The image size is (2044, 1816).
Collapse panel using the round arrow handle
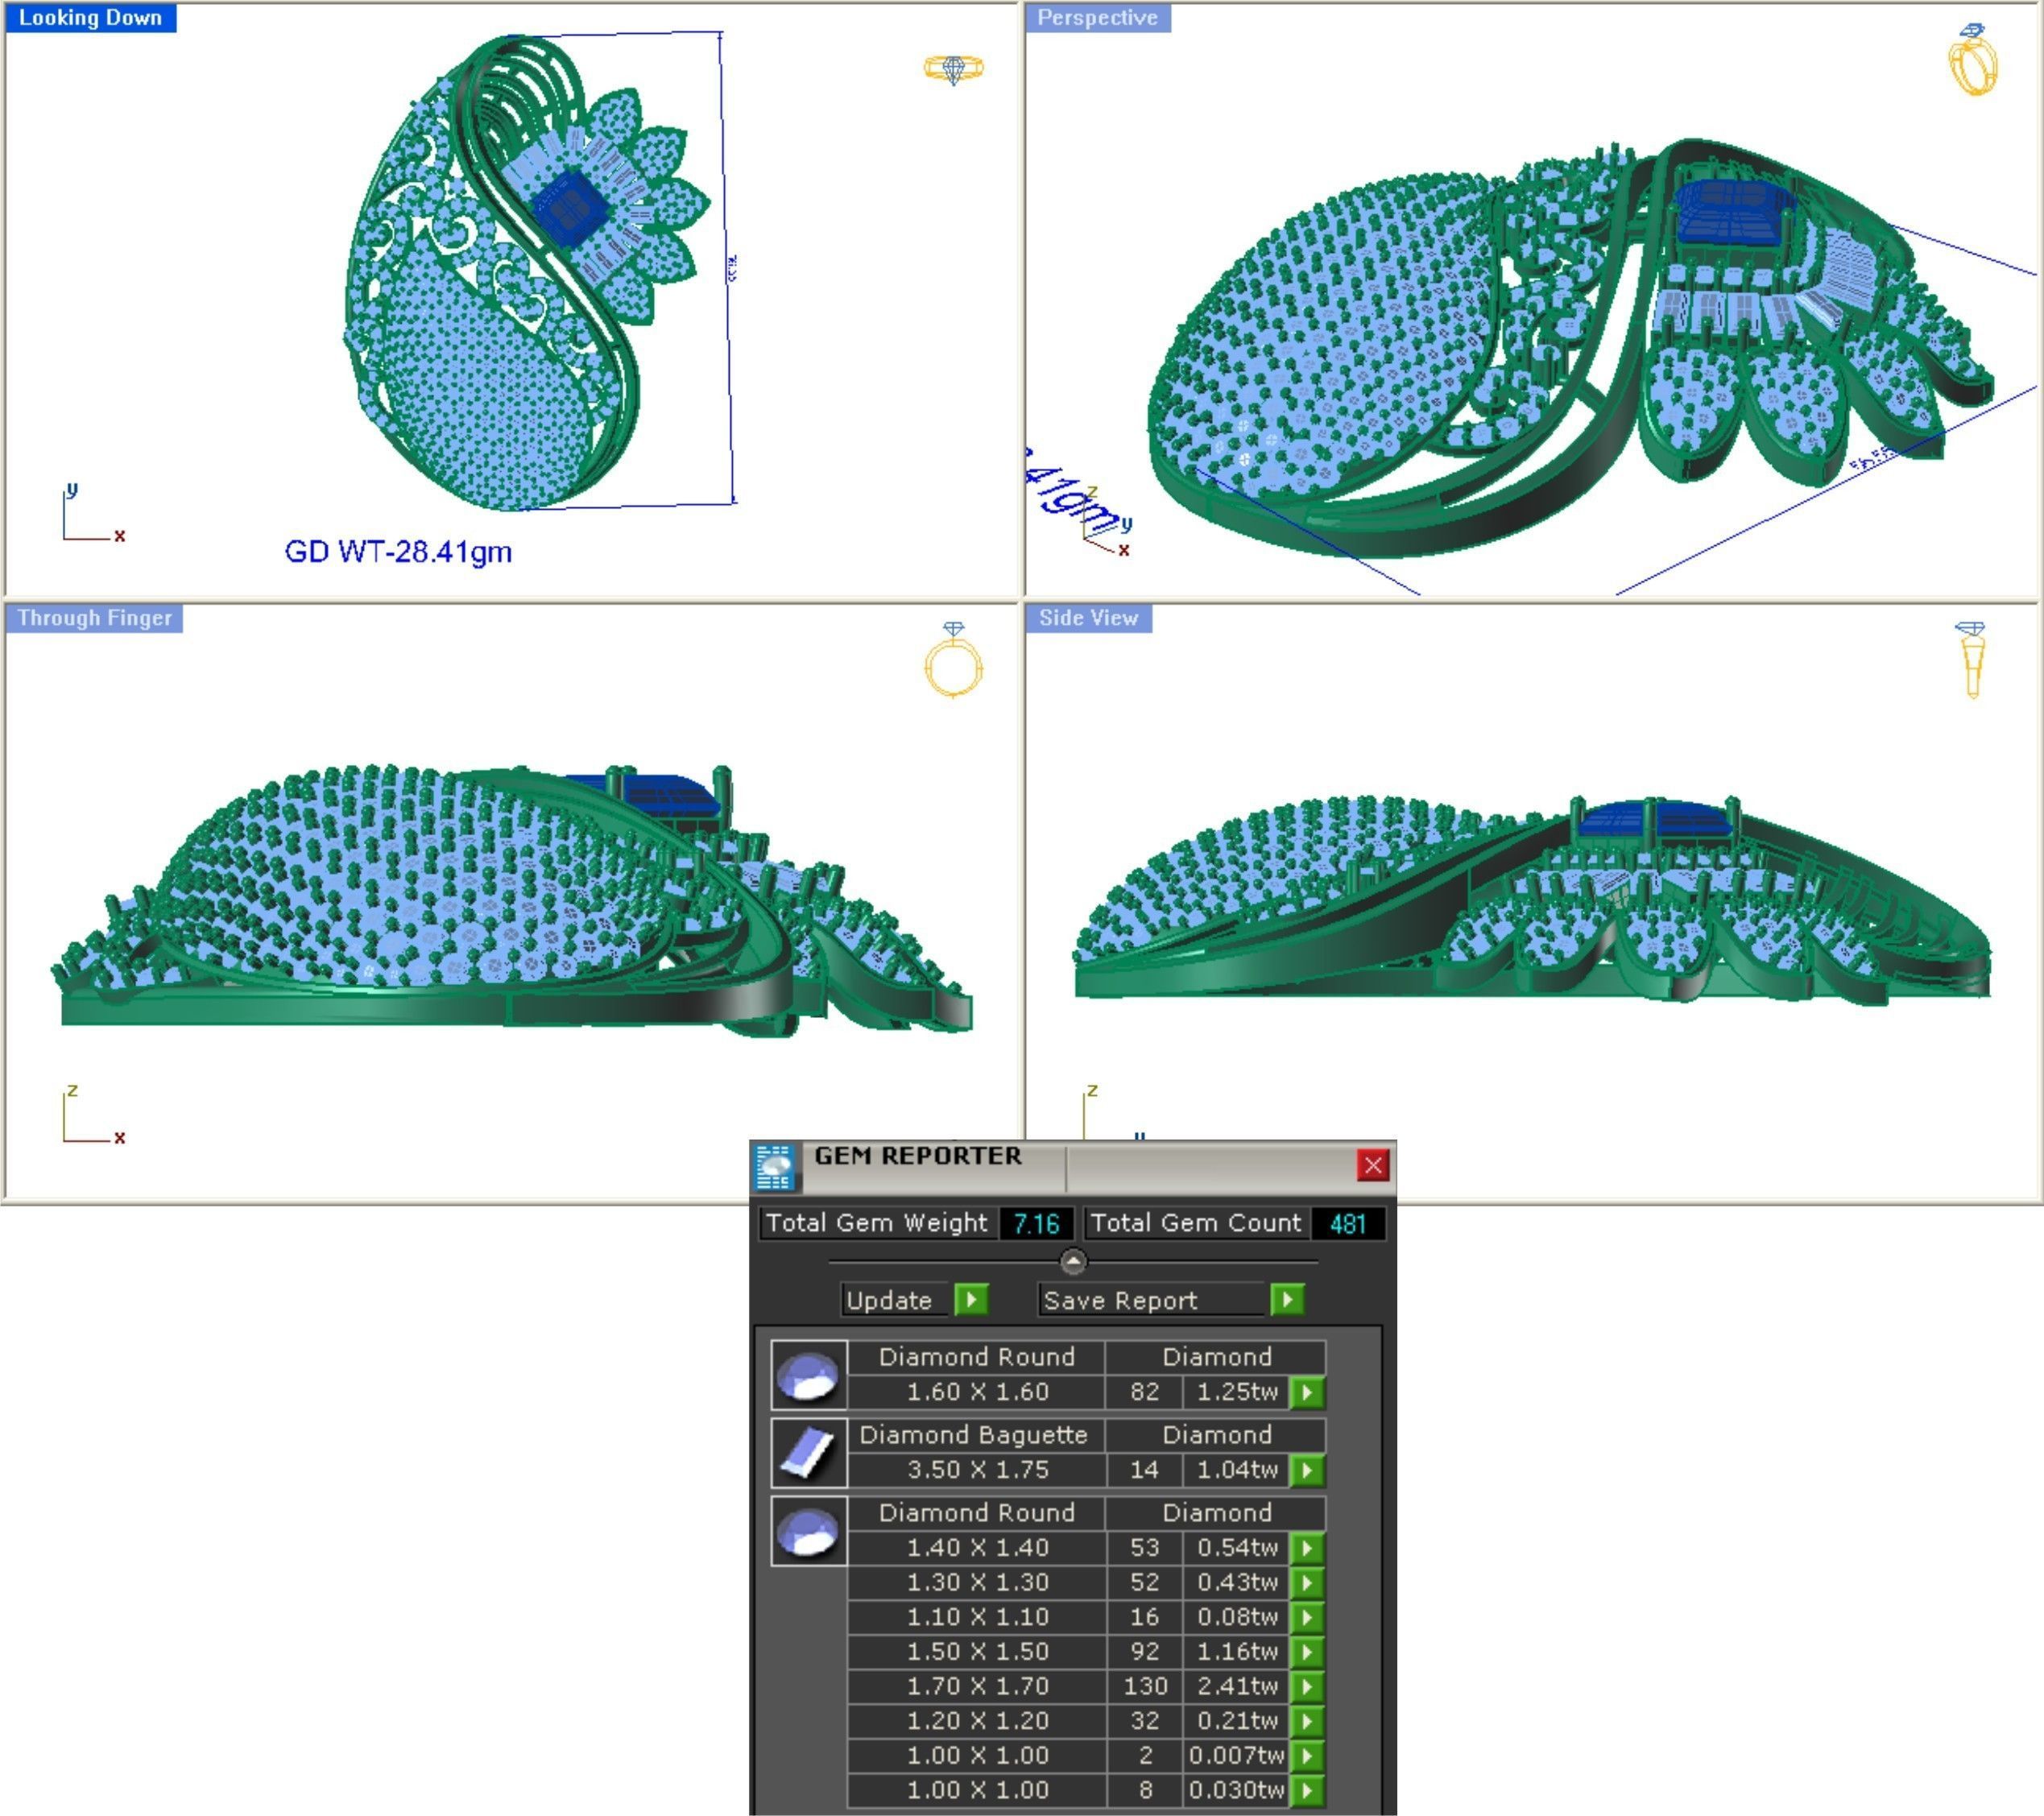click(1073, 1262)
